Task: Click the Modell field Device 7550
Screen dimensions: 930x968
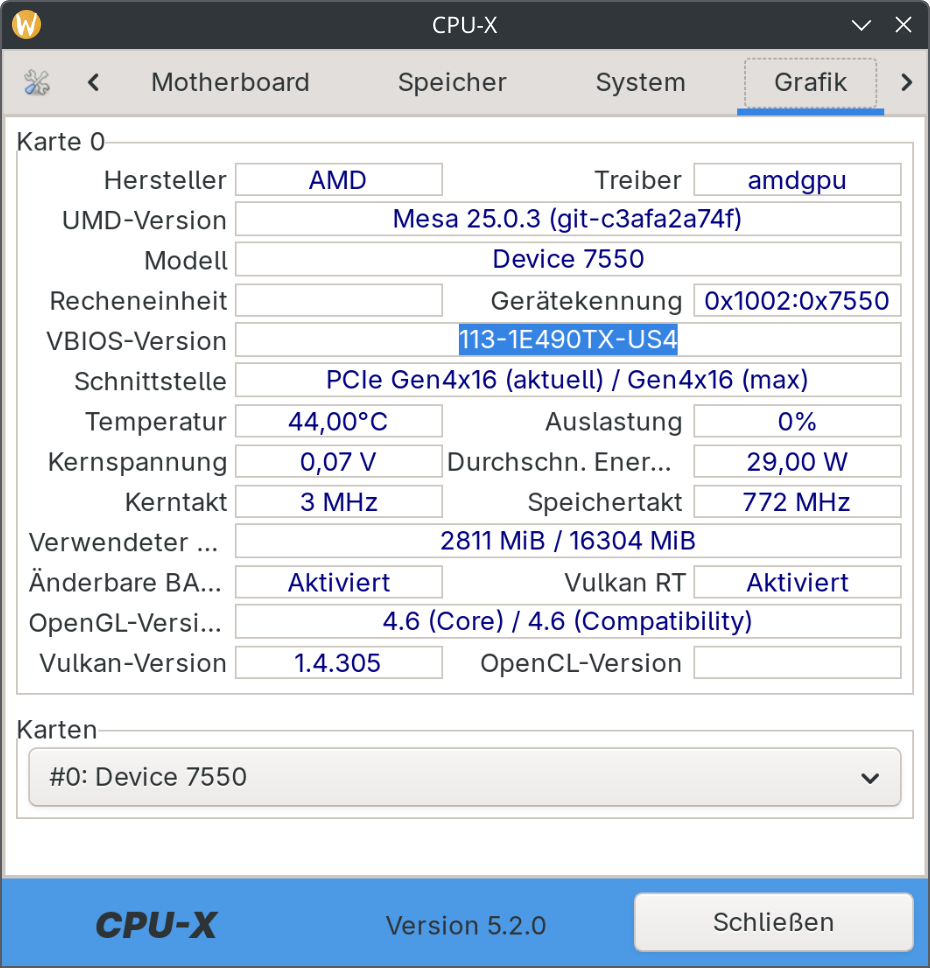Action: pyautogui.click(x=568, y=259)
